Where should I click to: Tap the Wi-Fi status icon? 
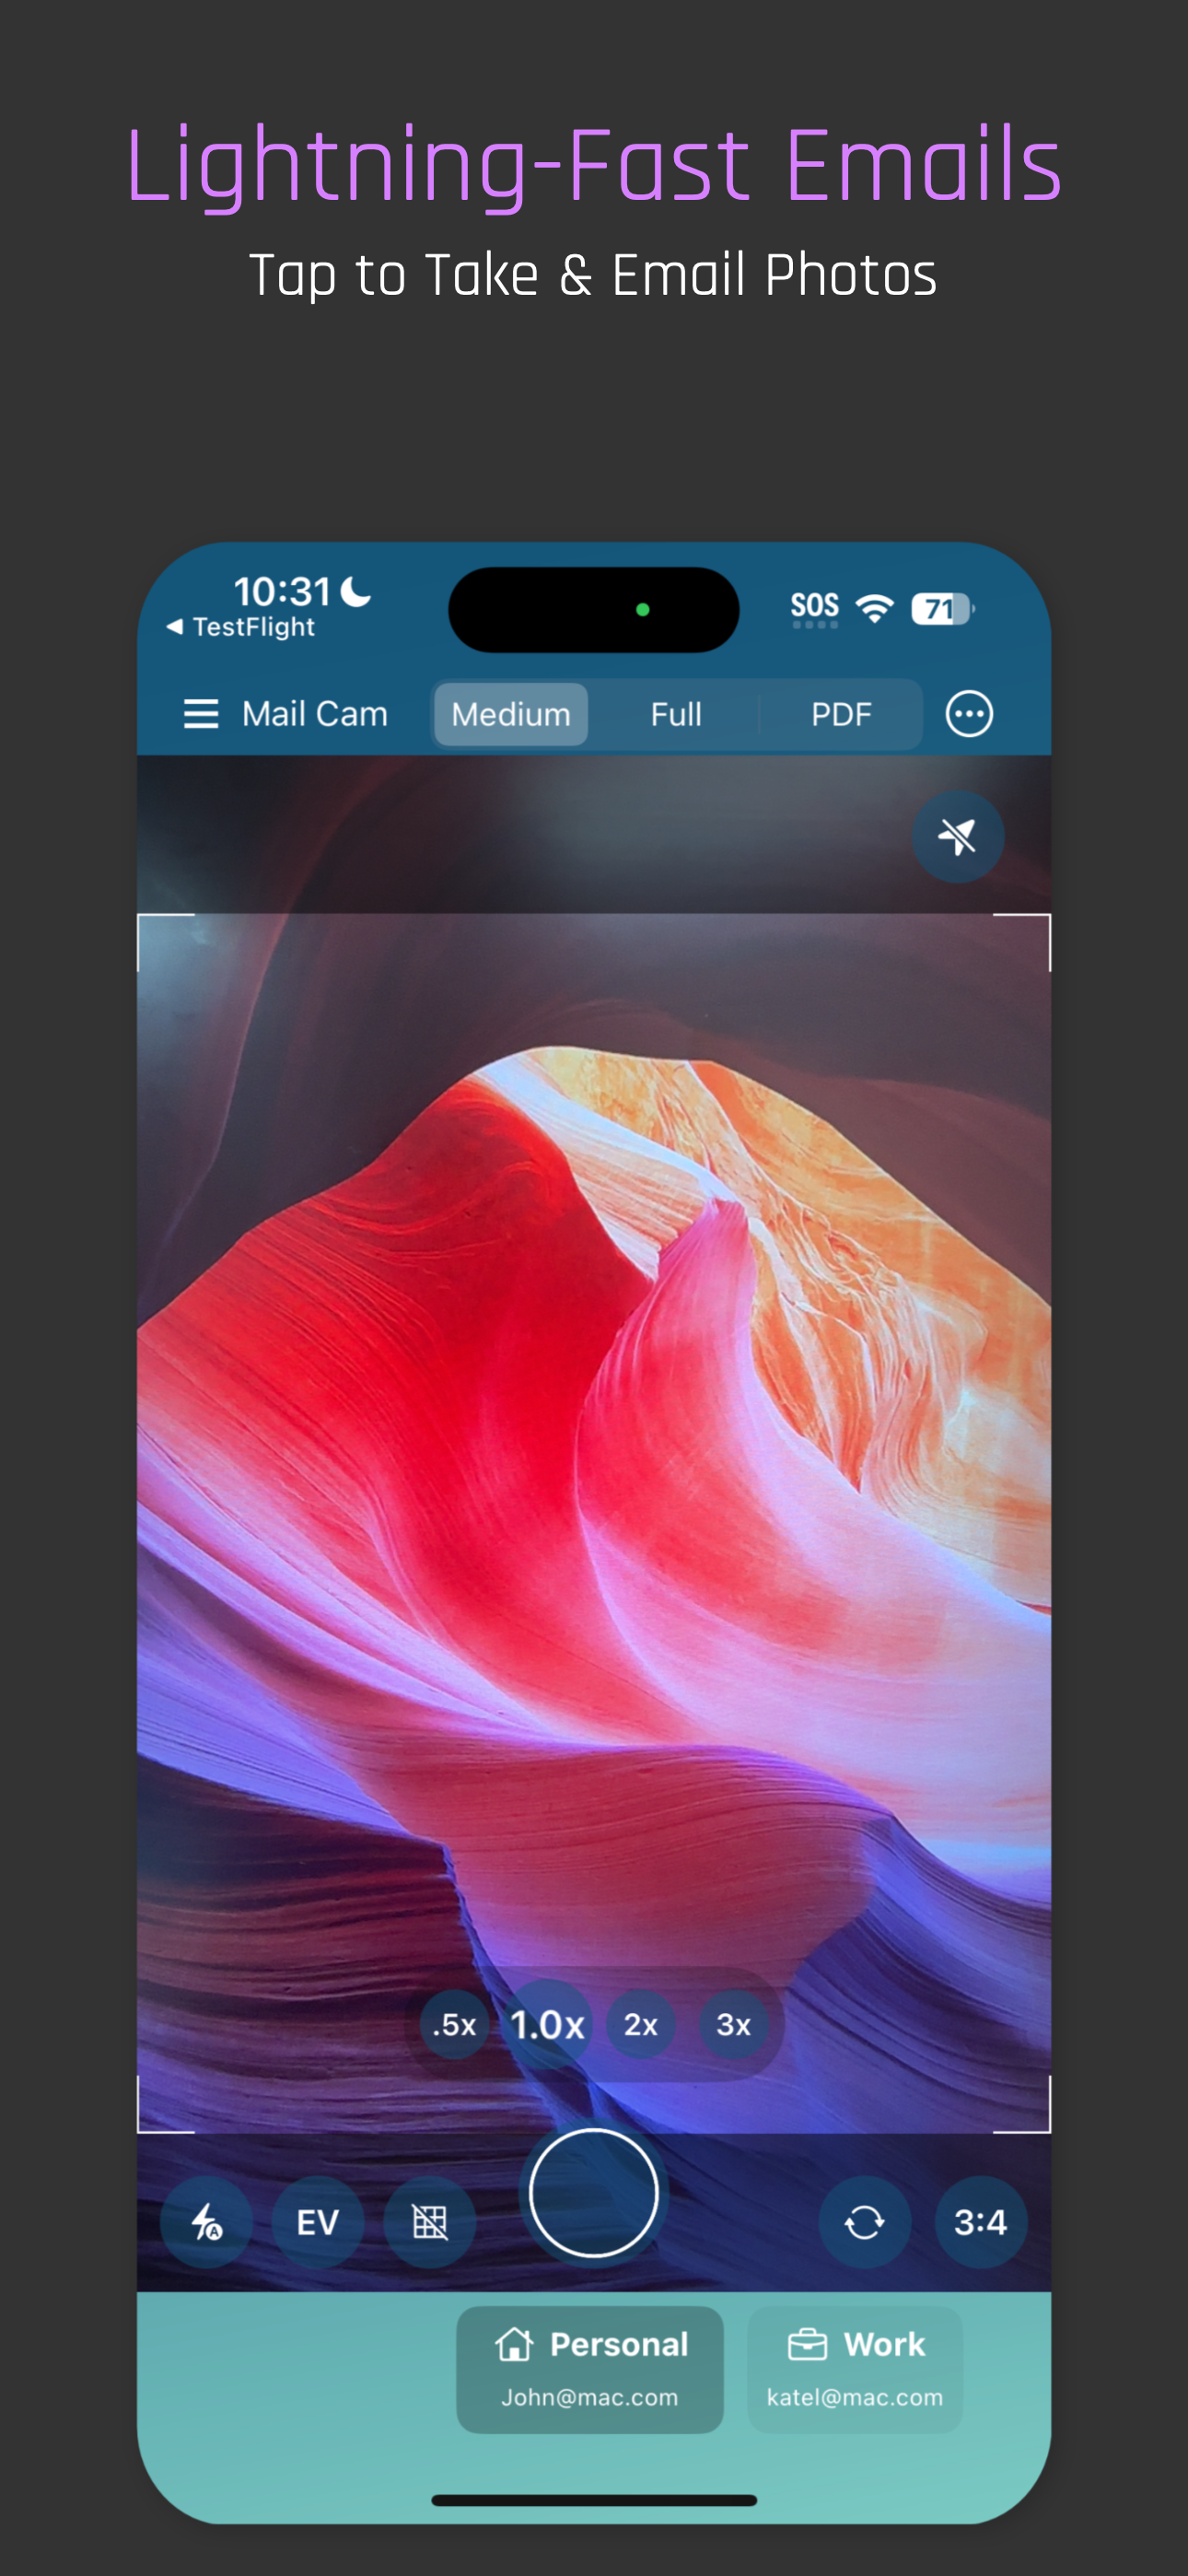pyautogui.click(x=875, y=607)
